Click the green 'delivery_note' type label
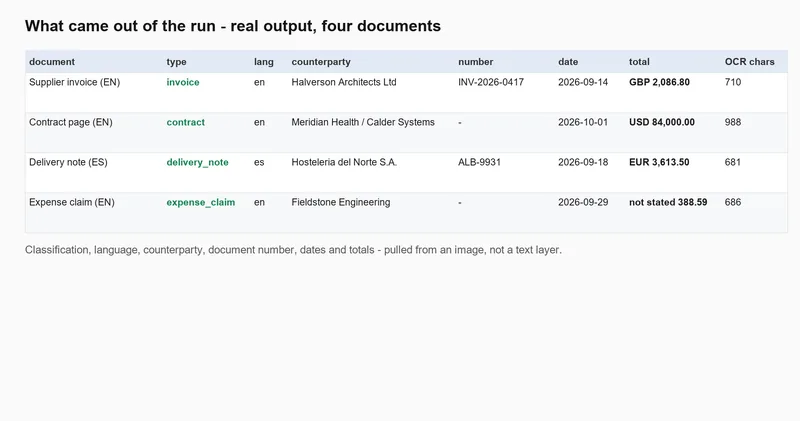Screen dimensions: 800x421 197,162
